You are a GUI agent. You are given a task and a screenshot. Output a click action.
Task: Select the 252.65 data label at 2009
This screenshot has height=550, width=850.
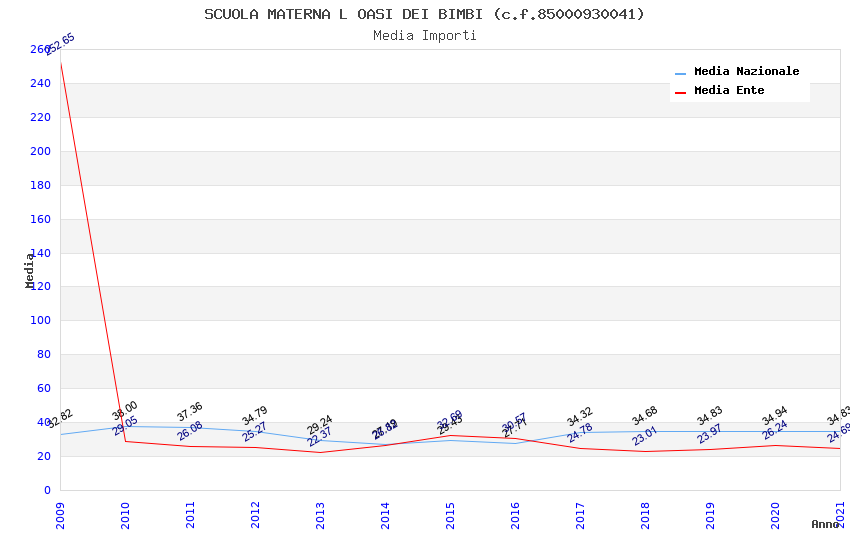pyautogui.click(x=60, y=44)
